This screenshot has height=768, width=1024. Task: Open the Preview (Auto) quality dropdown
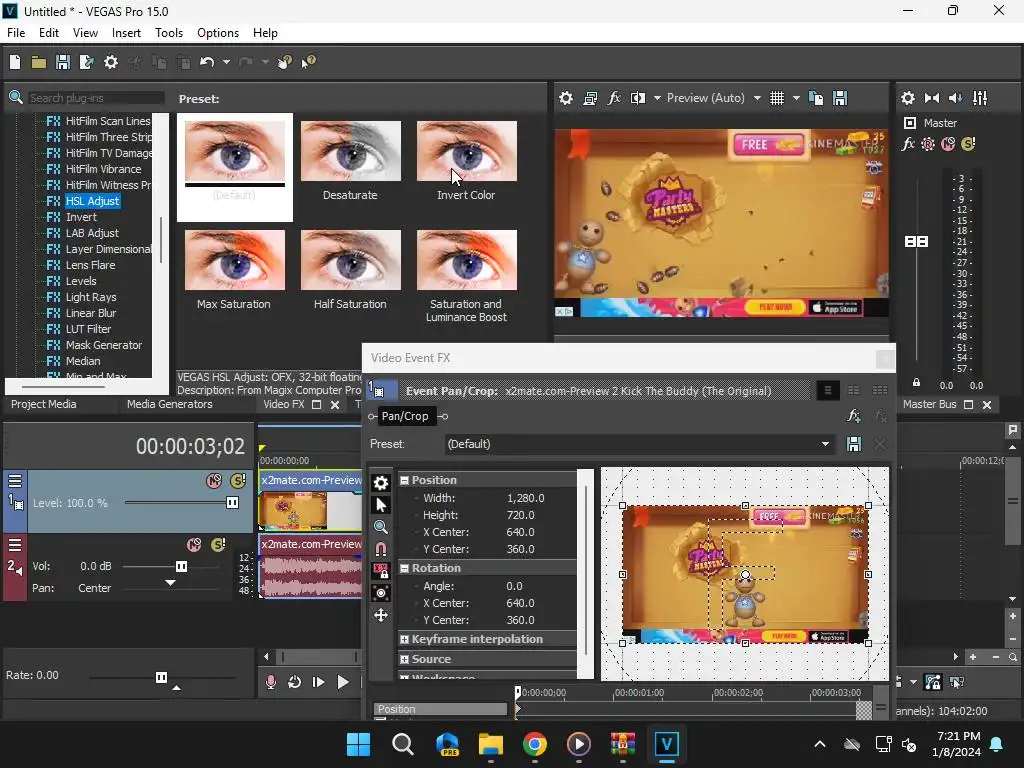click(757, 98)
